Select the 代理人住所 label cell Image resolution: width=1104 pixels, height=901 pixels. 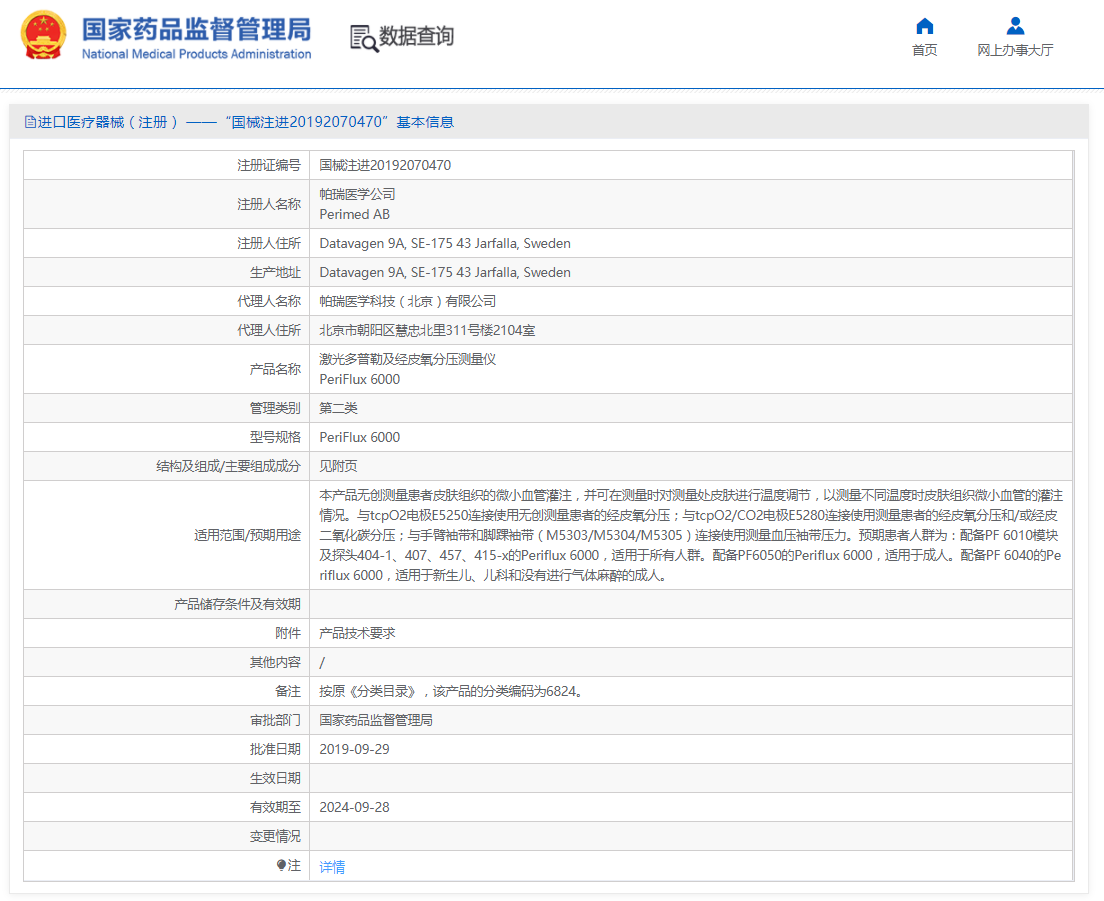click(166, 330)
